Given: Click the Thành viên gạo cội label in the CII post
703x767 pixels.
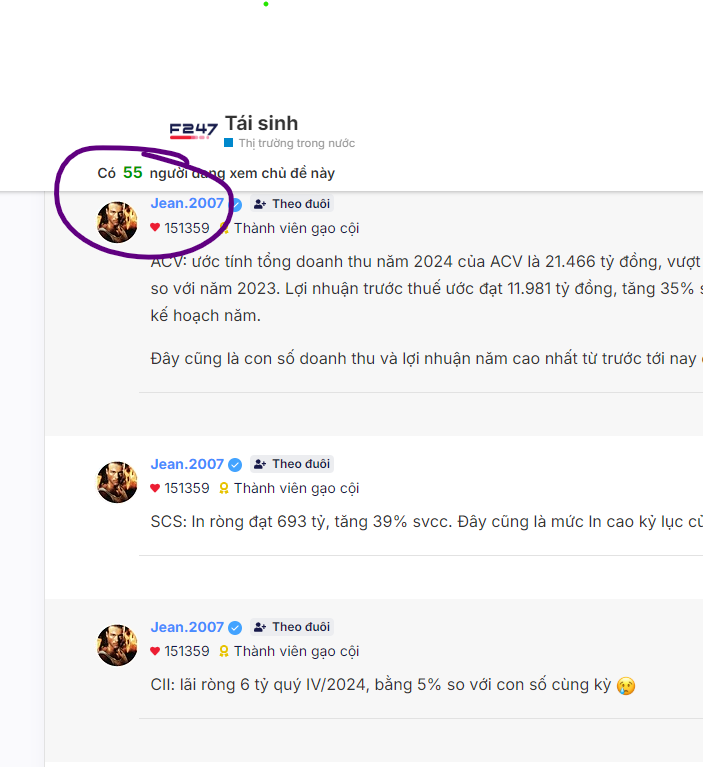Looking at the screenshot, I should tap(296, 651).
